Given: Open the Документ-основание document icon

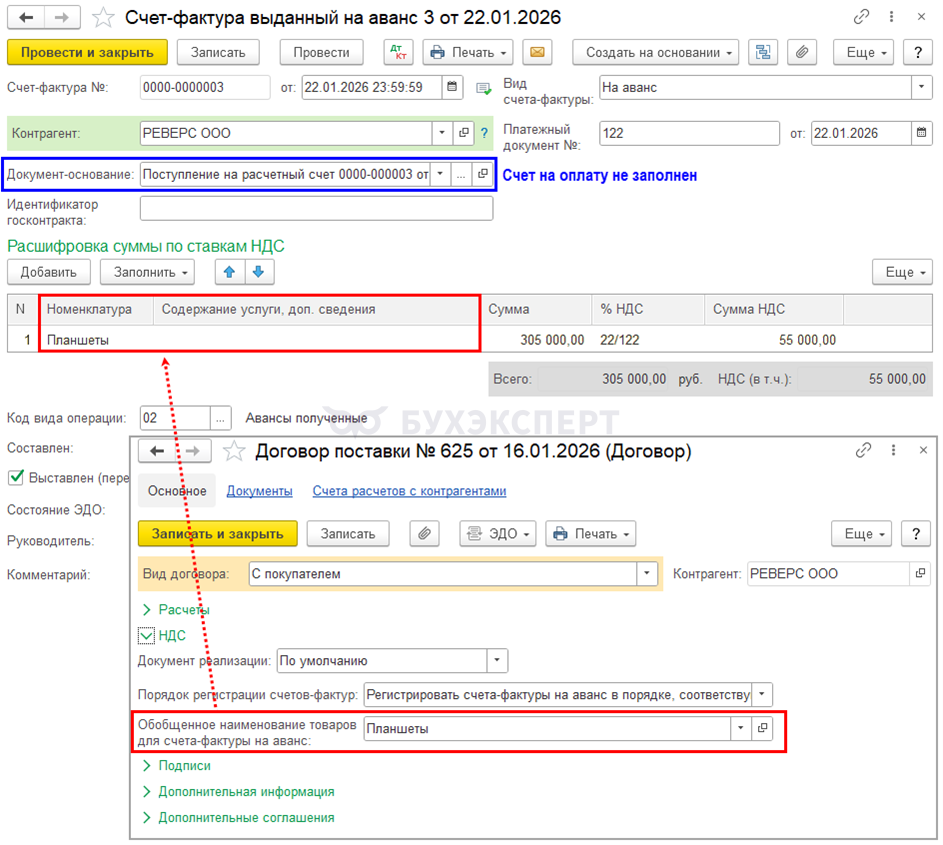Looking at the screenshot, I should pos(482,174).
